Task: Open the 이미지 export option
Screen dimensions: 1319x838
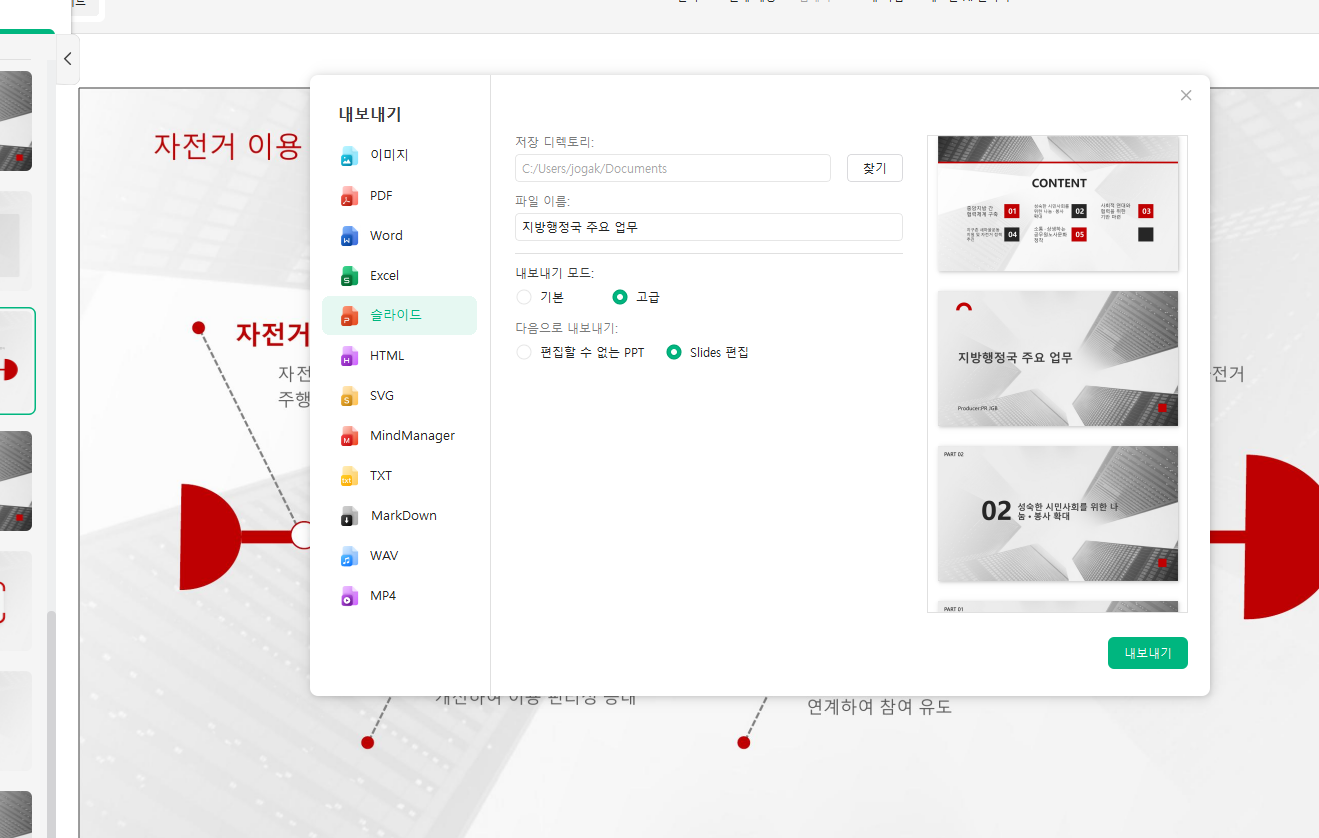Action: coord(399,155)
